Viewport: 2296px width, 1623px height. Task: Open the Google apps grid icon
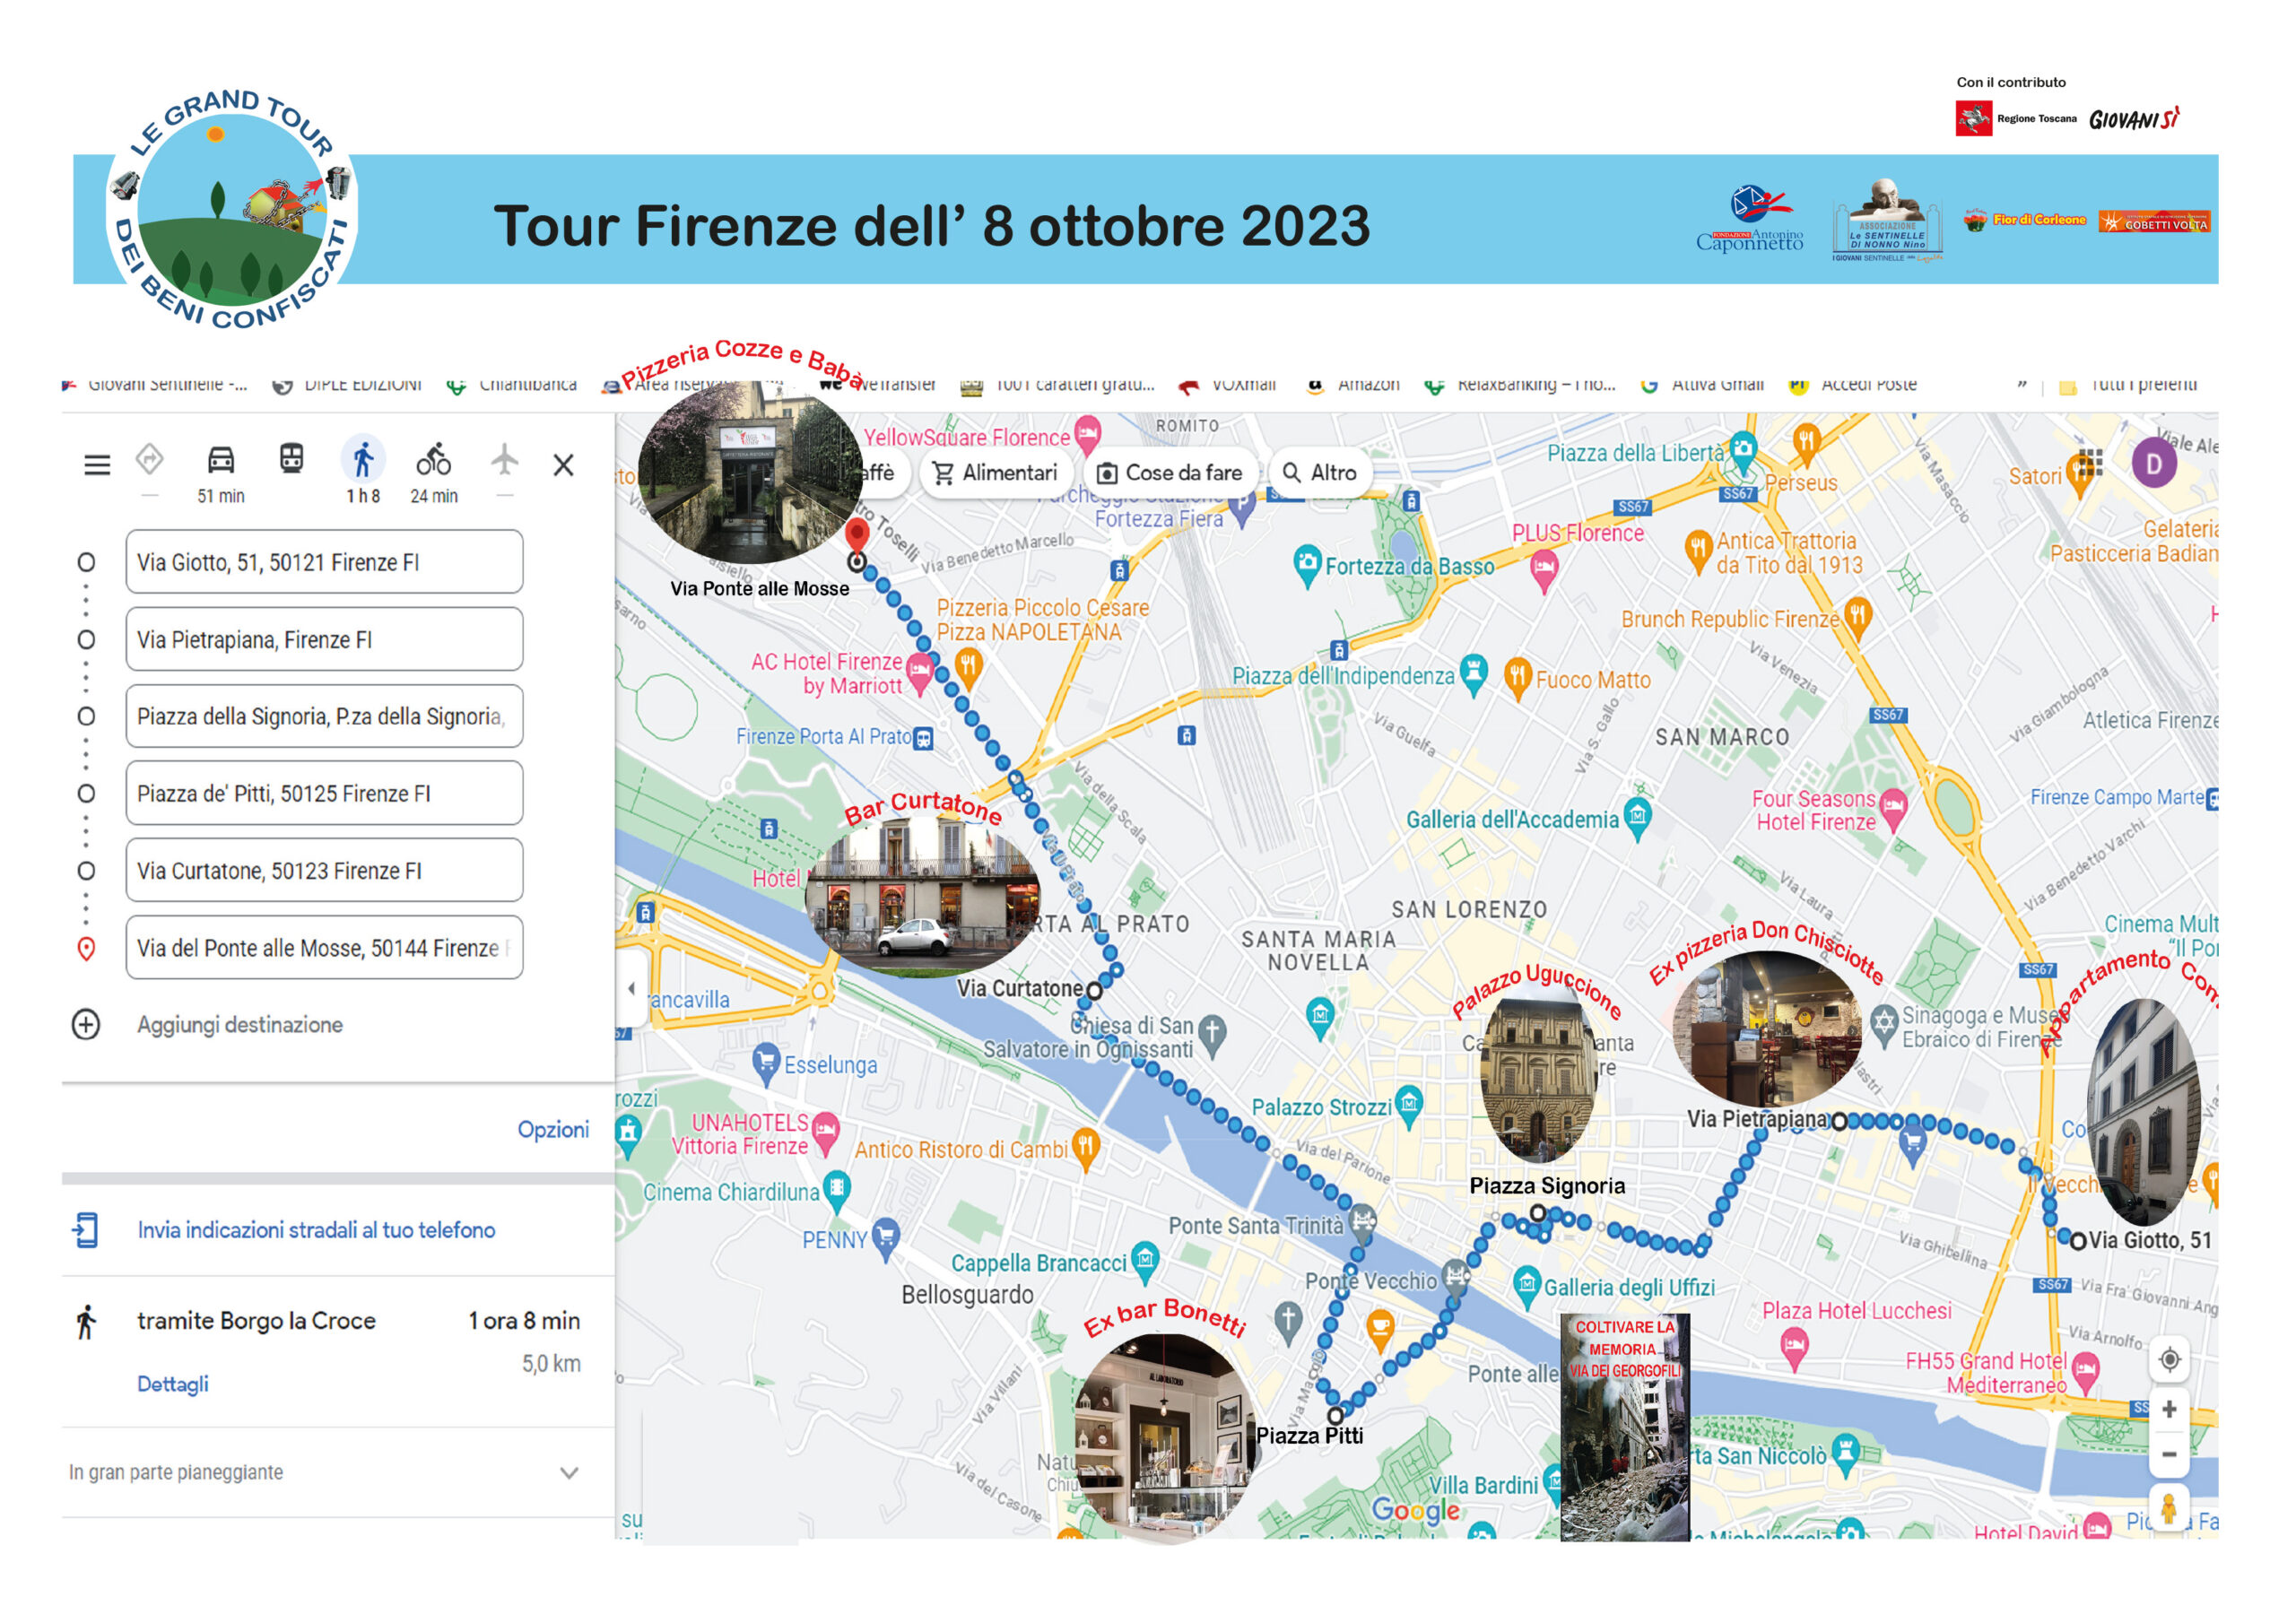pos(2090,463)
